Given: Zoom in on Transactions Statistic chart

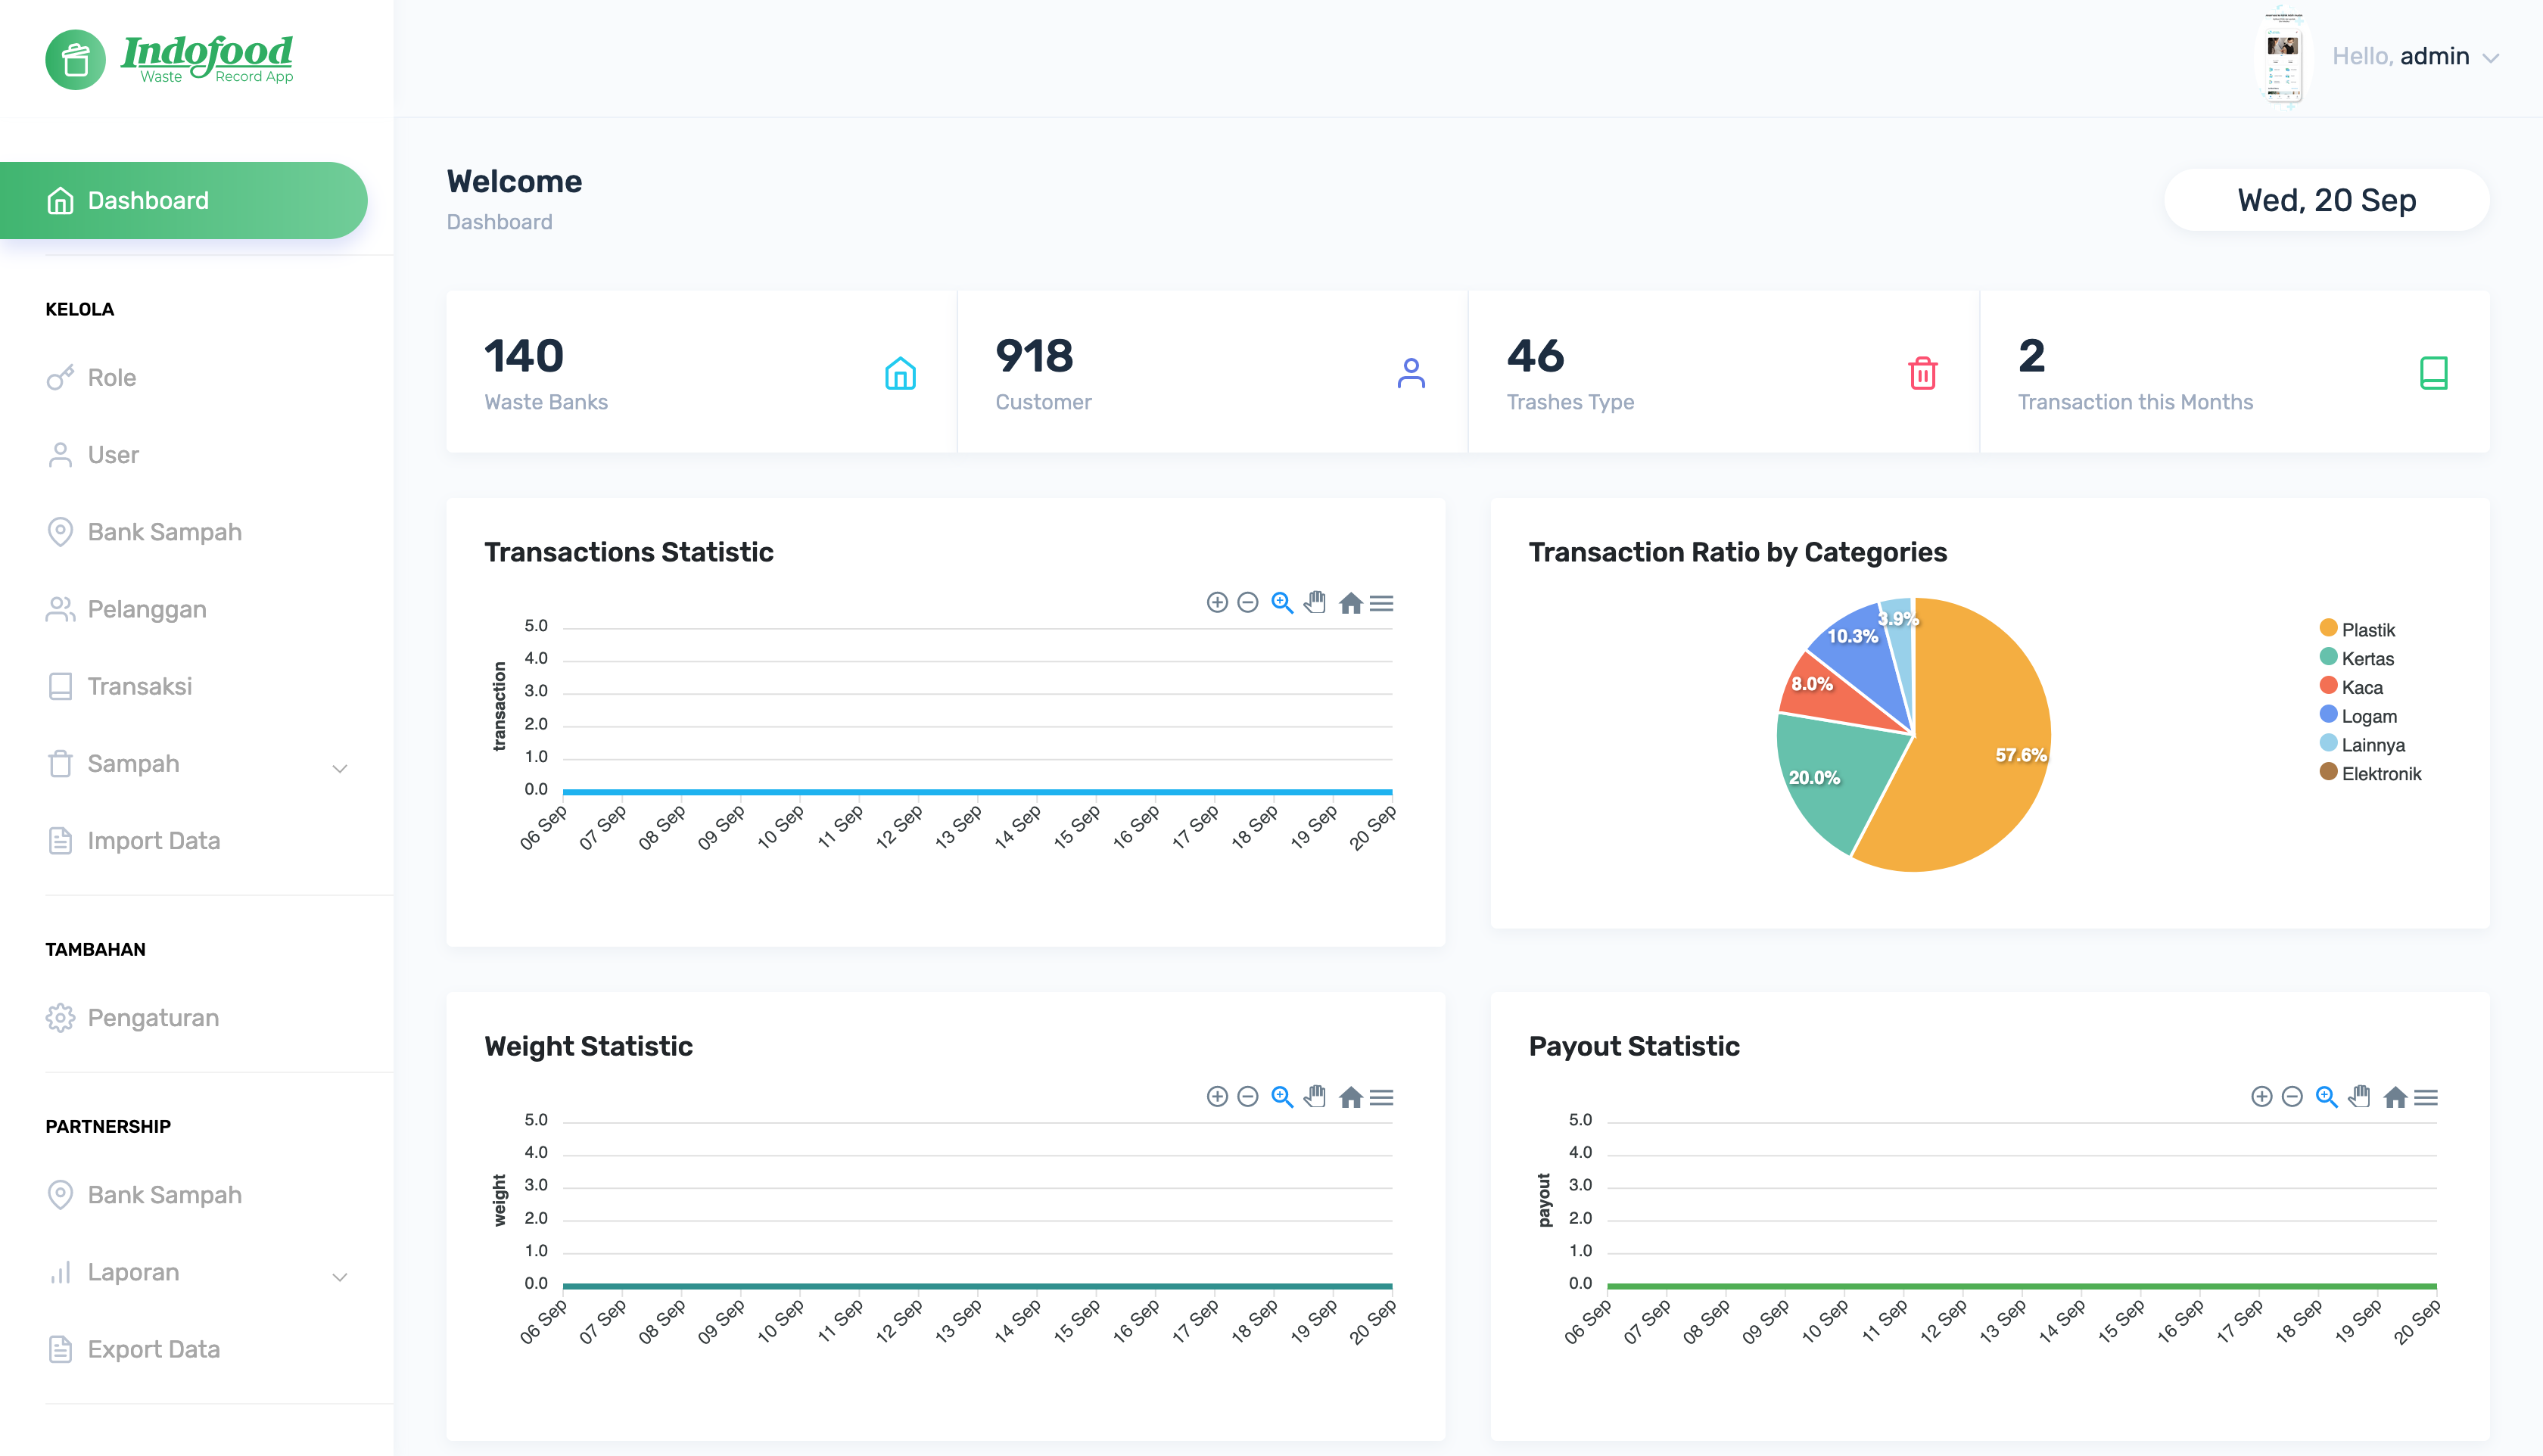Looking at the screenshot, I should click(1217, 602).
